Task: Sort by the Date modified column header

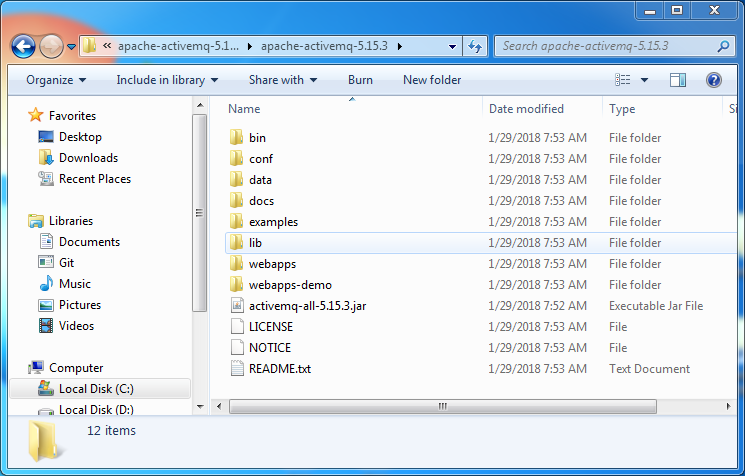Action: point(526,109)
